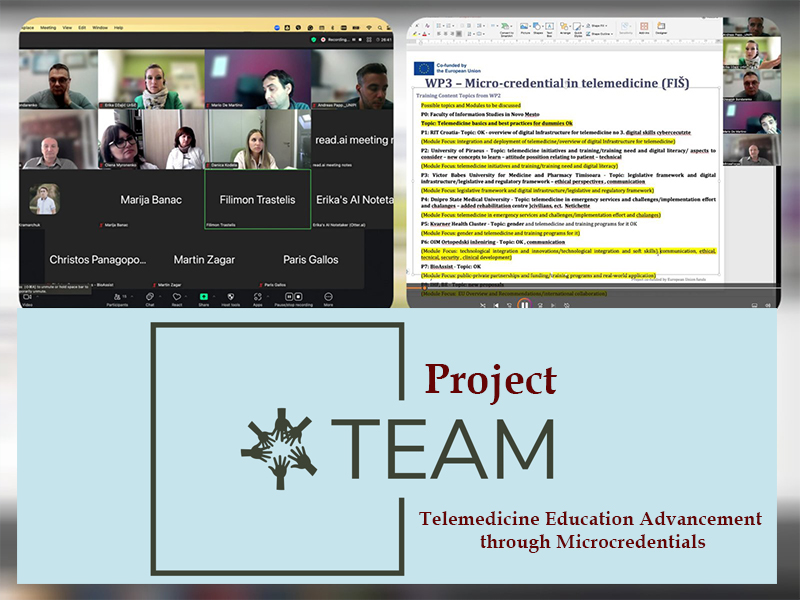Select the Marija Banac participant tile
The height and width of the screenshot is (600, 800).
pos(151,199)
